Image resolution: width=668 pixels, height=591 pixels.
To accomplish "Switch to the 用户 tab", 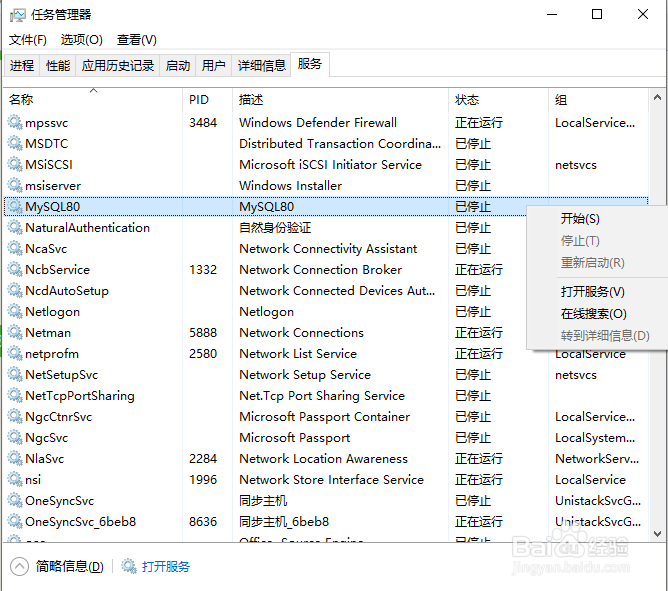I will point(213,66).
